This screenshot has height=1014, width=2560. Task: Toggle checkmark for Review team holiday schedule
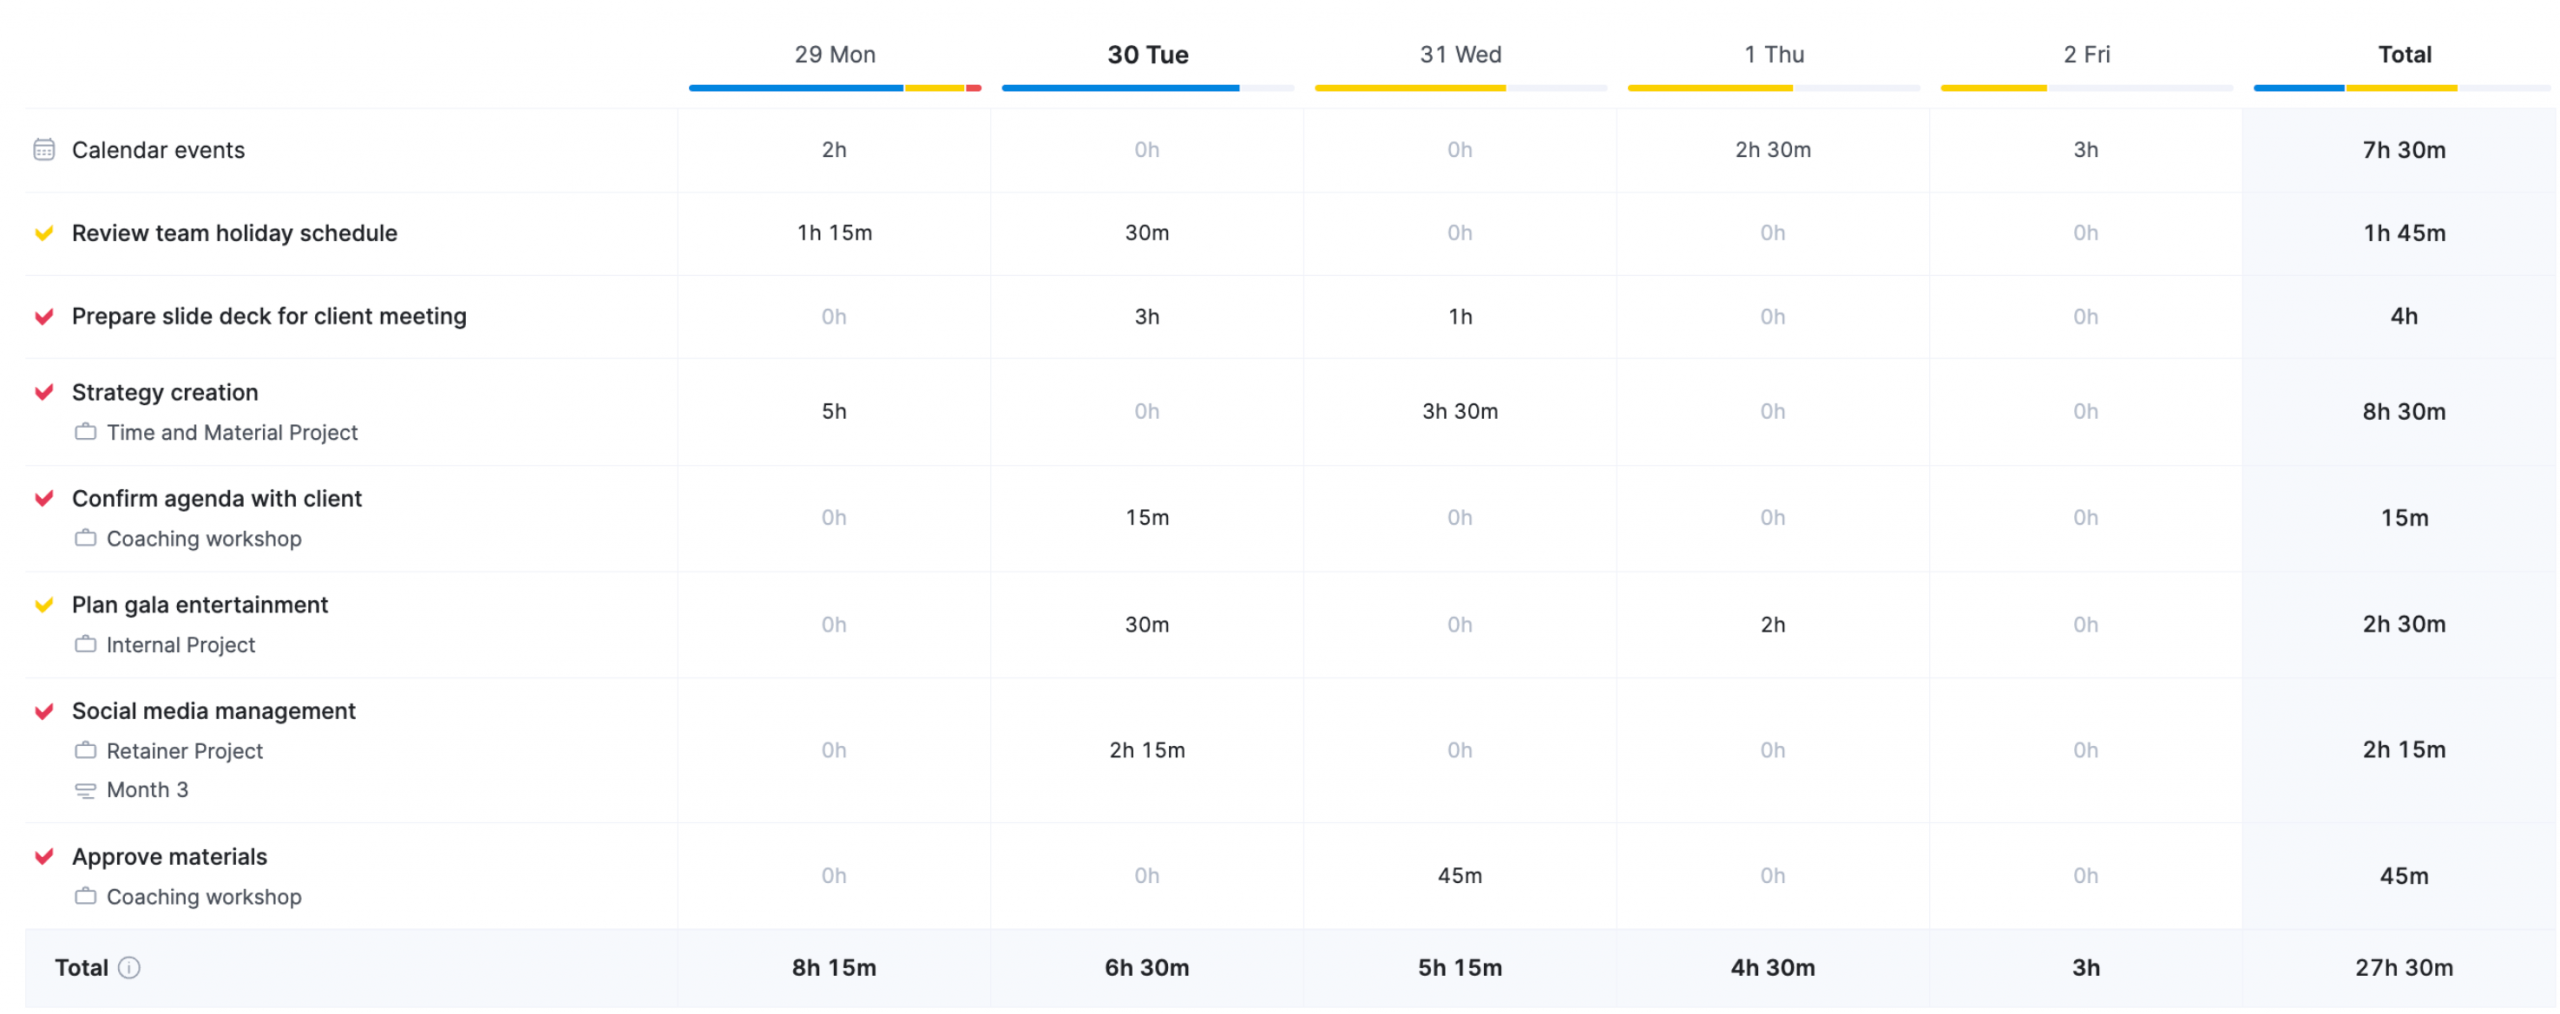tap(44, 233)
